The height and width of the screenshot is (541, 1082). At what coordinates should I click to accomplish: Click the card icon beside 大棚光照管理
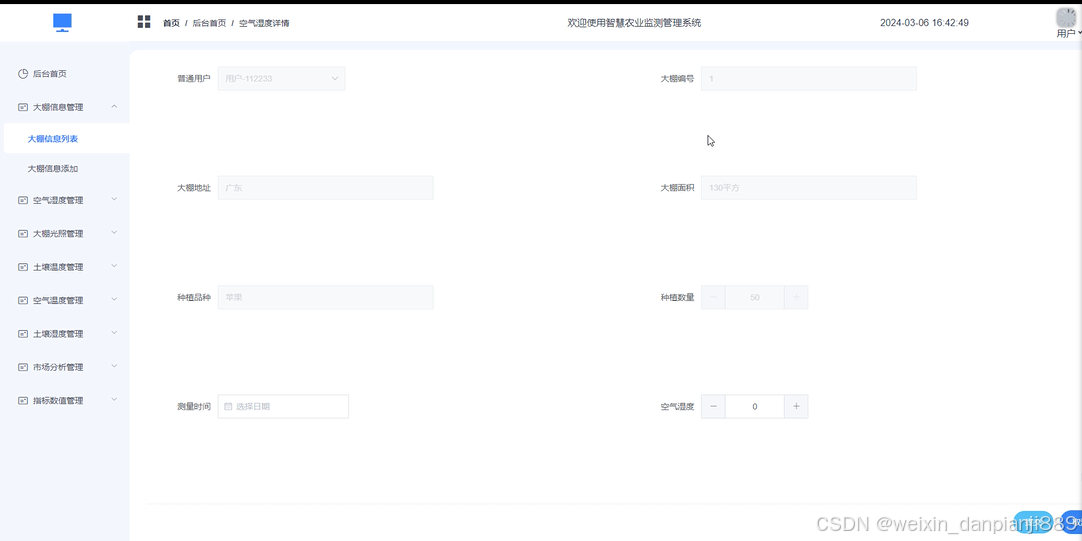[x=23, y=234]
